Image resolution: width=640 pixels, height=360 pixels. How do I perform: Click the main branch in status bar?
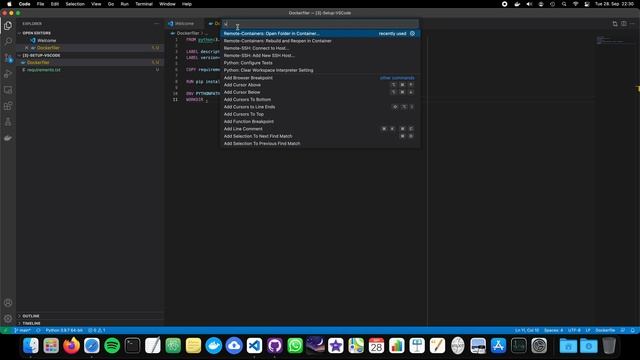(x=22, y=330)
